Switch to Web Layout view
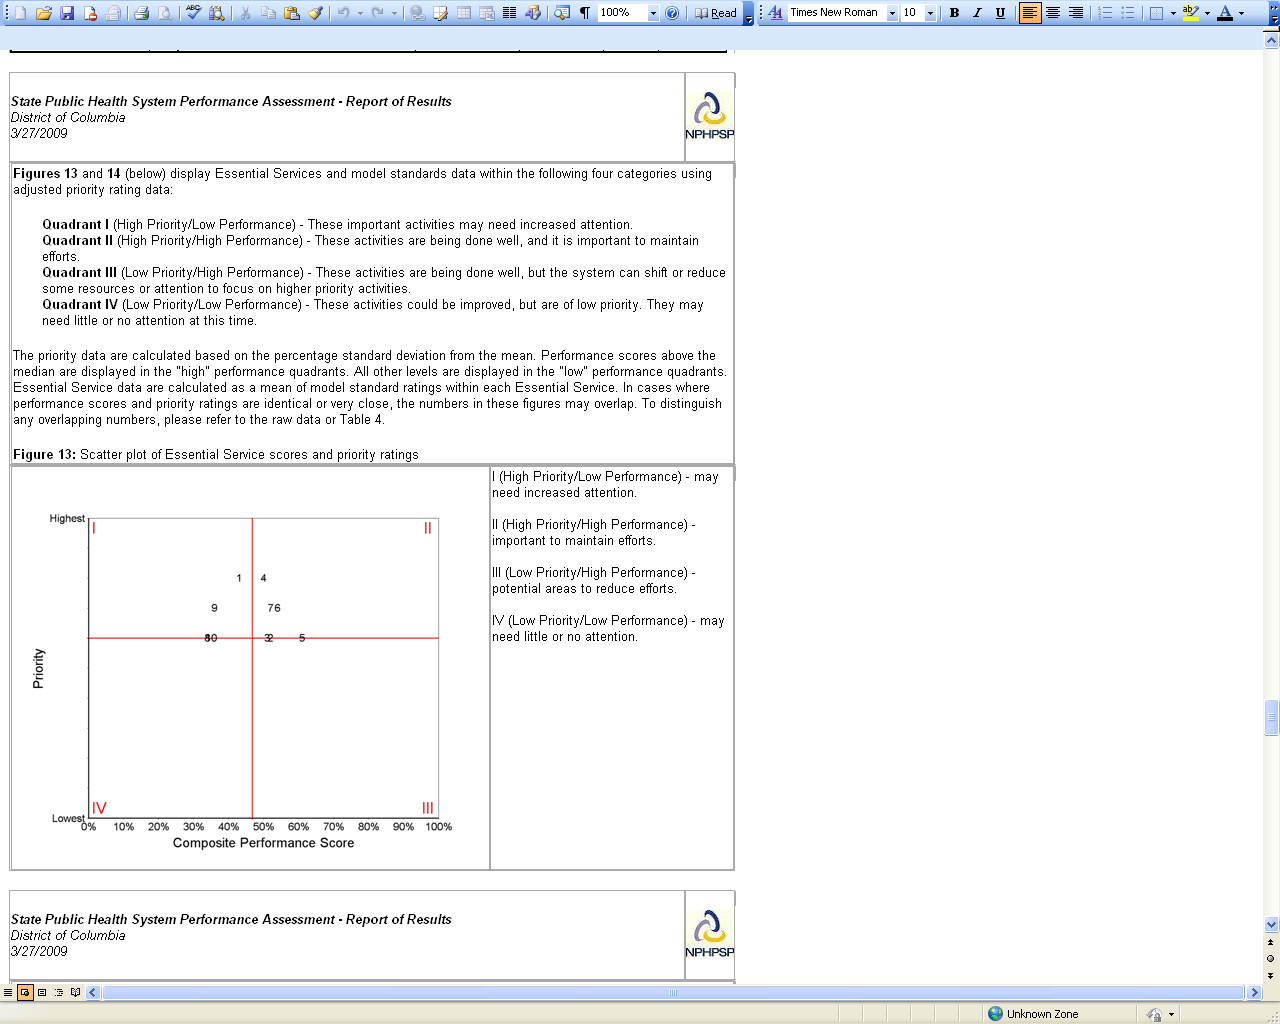 tap(25, 993)
